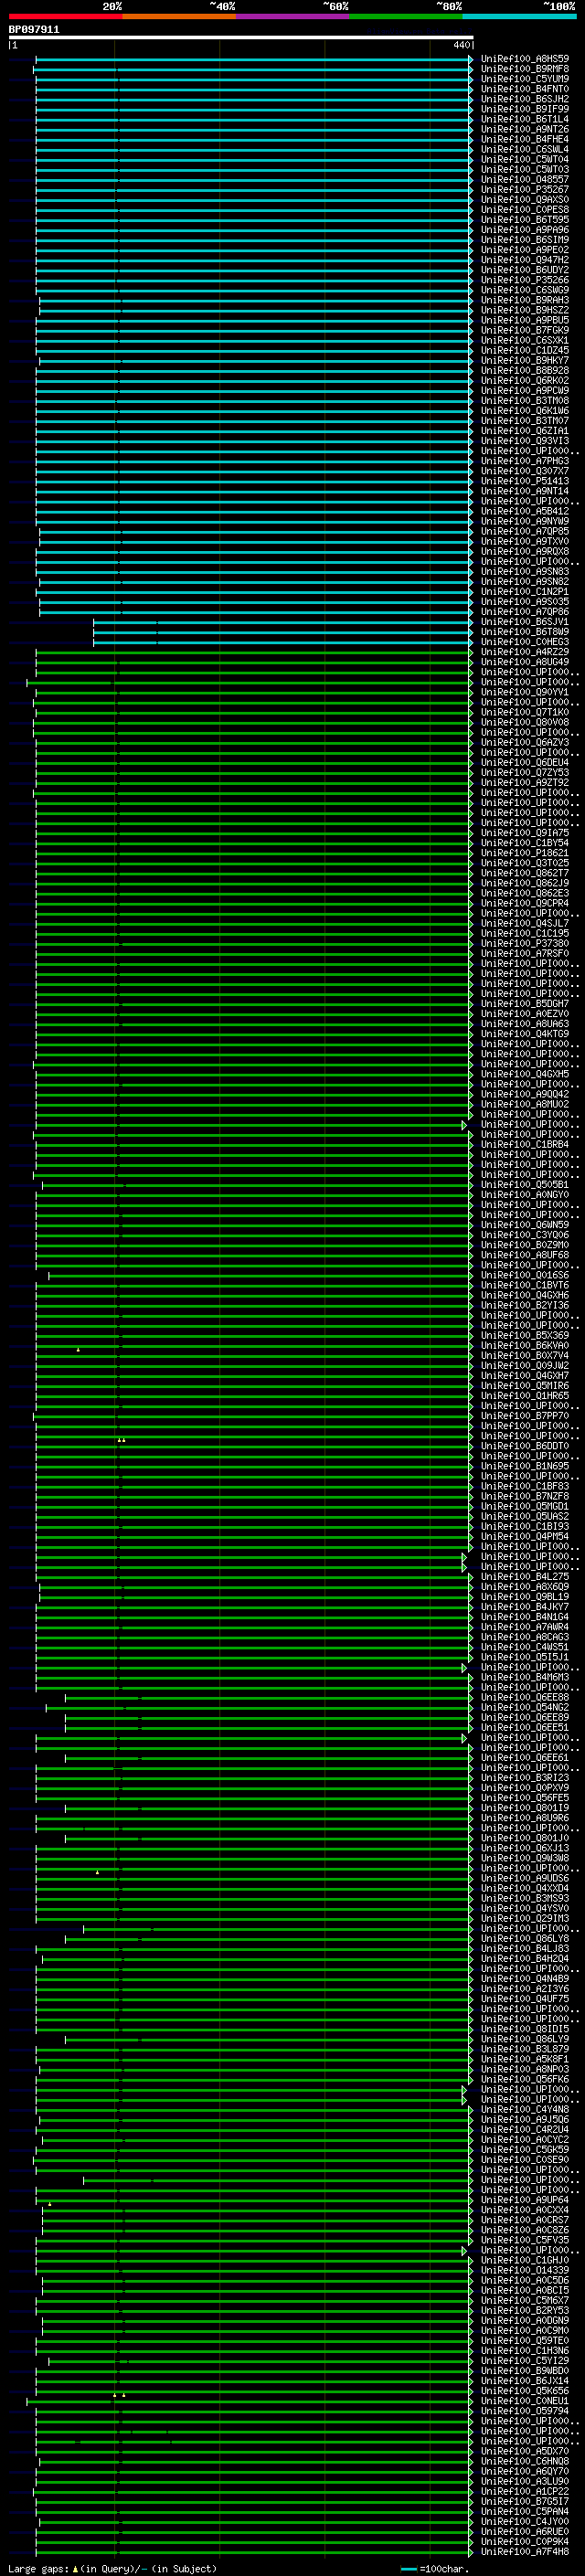
Task: Select hit label UniRef100_Q862T7
Action: tap(525, 873)
